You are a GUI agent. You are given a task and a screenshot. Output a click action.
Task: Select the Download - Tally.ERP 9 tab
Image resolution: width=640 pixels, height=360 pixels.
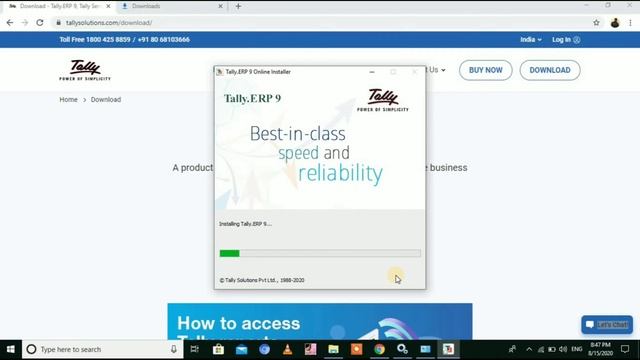click(x=59, y=6)
